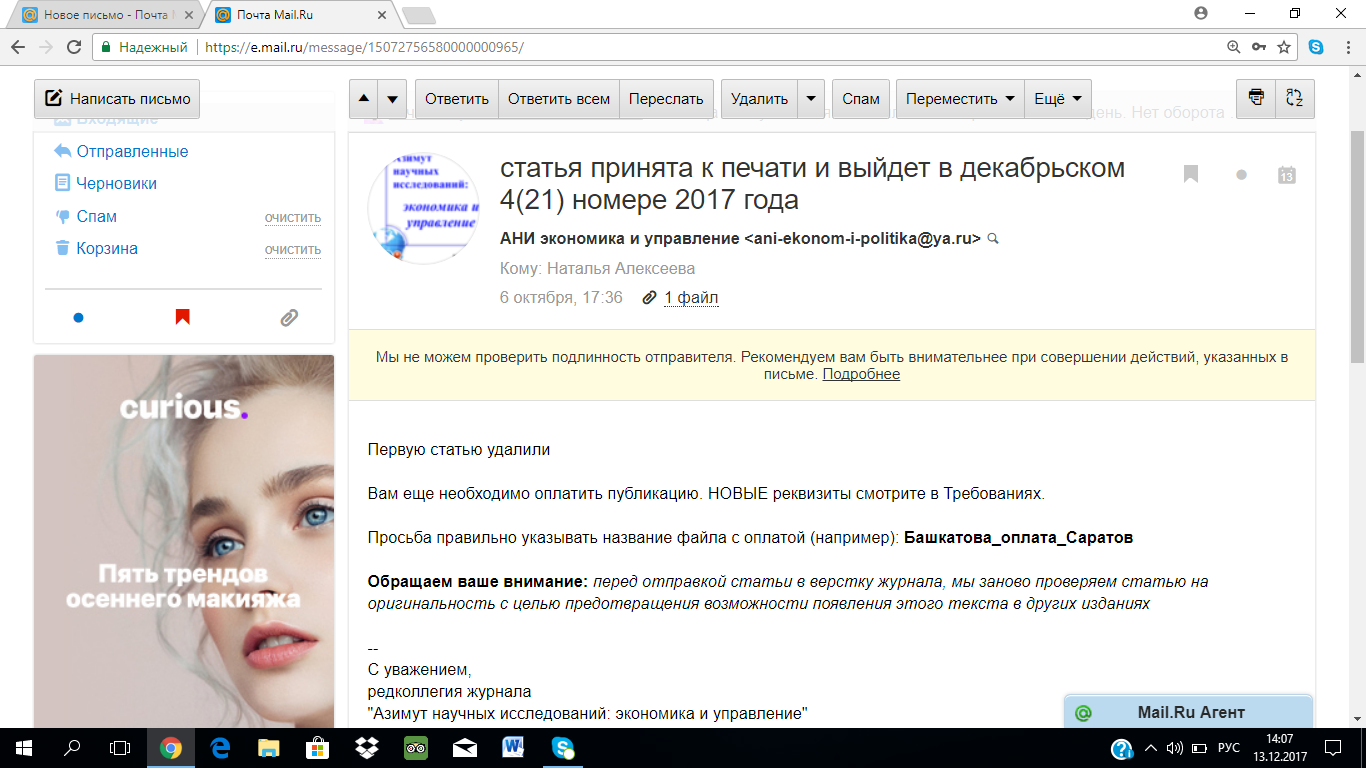Screen dimensions: 1366x768
Task: Click the translate message icon
Action: point(1295,98)
